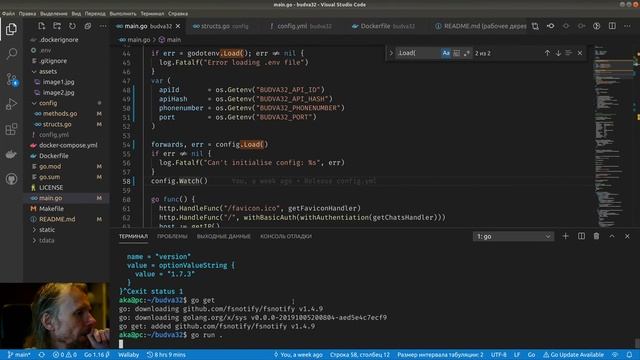Viewport: 640px width, 360px height.
Task: Open explorer more actions menu
Action: click(x=103, y=26)
